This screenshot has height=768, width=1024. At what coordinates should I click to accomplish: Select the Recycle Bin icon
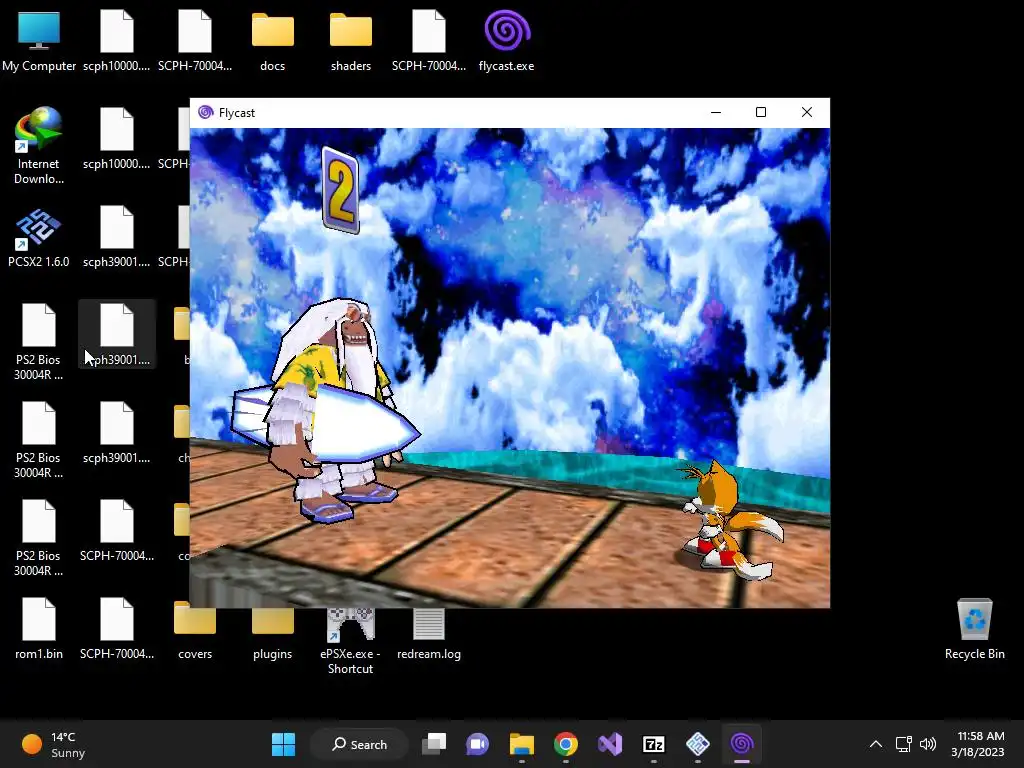974,629
